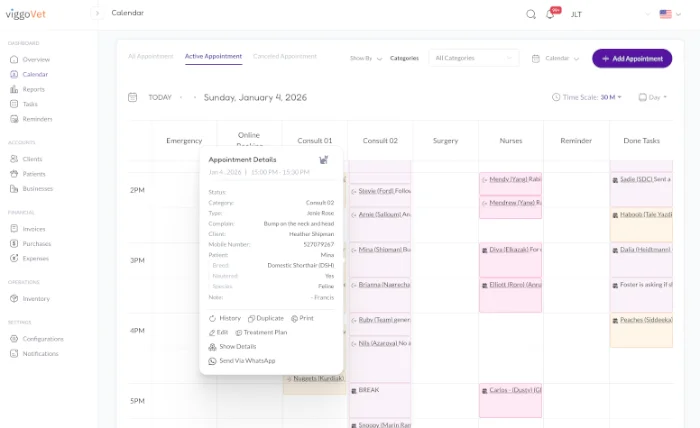
Task: Open the notifications bell with 99+ badge
Action: coord(550,14)
